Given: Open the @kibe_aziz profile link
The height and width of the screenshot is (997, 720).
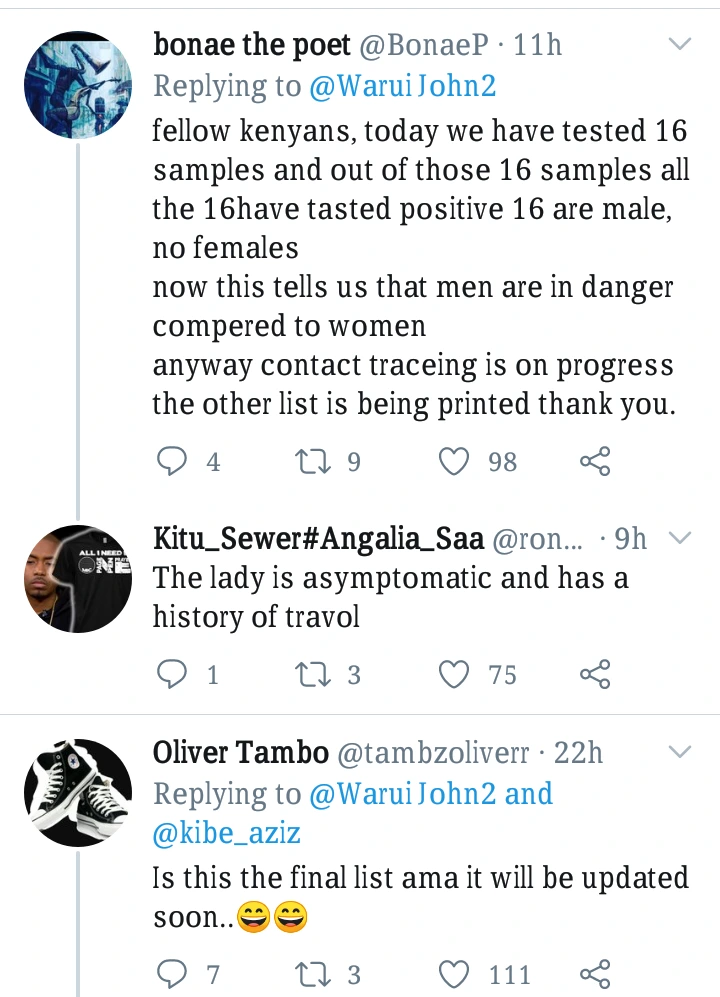Looking at the screenshot, I should 226,832.
